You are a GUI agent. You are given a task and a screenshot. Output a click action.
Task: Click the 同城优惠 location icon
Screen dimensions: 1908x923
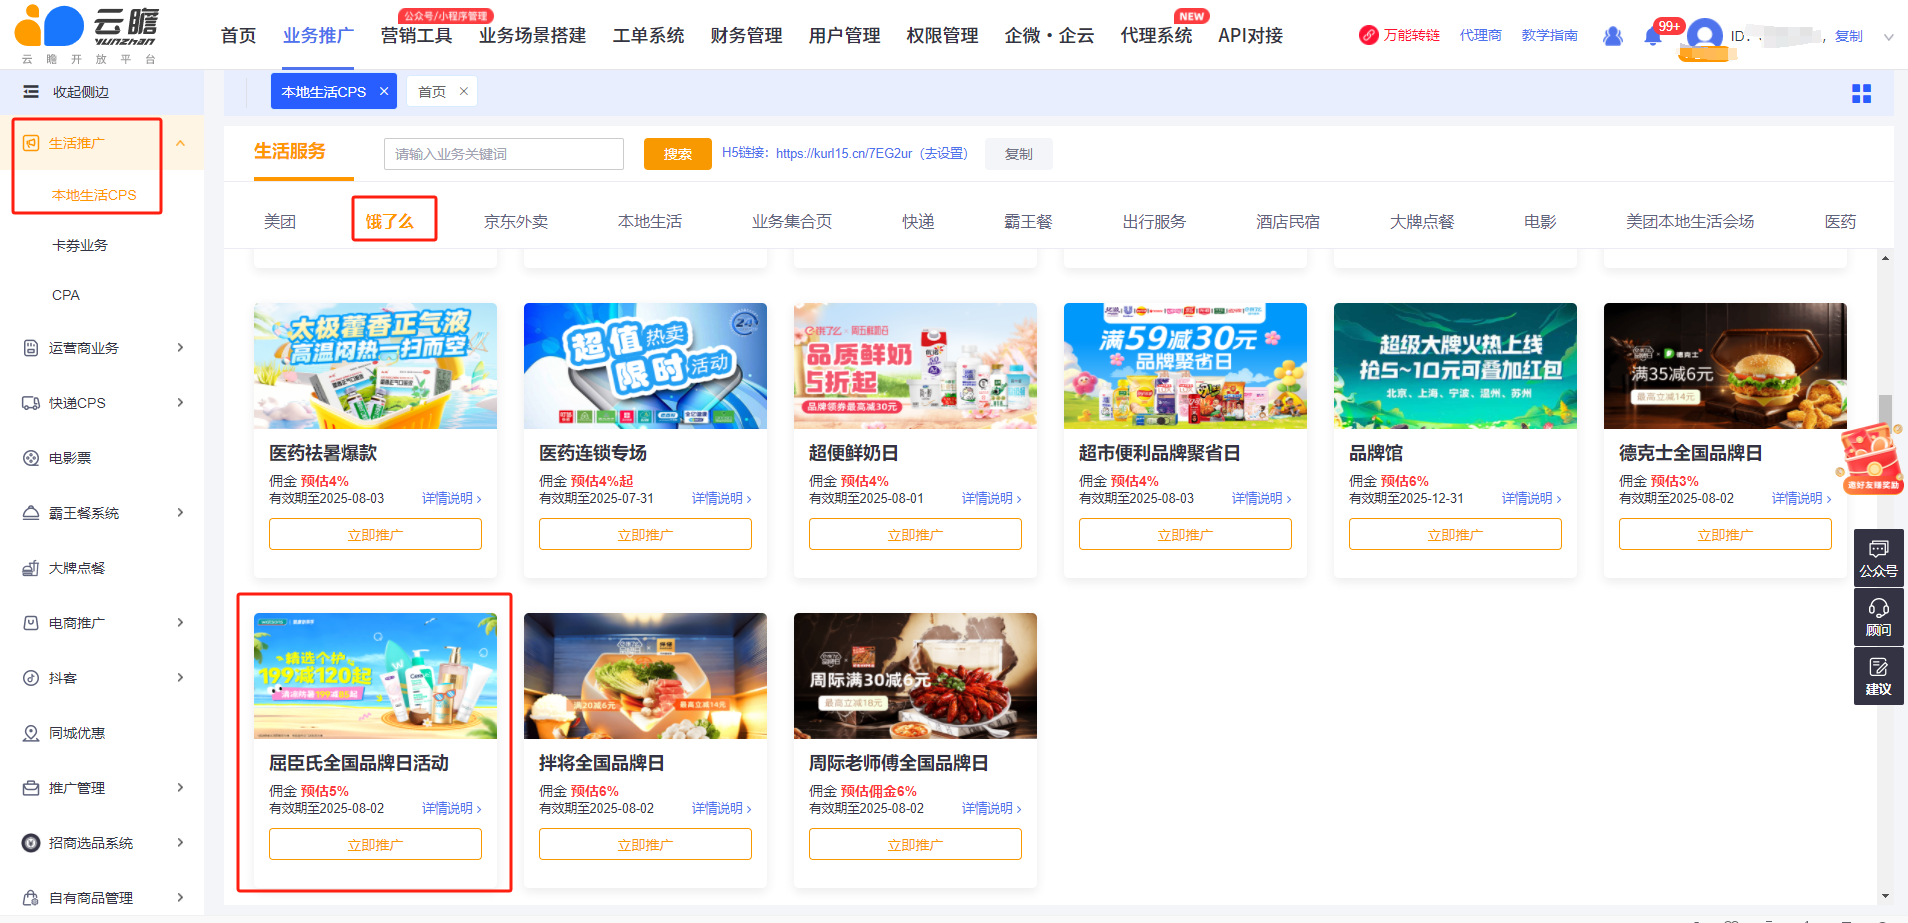pyautogui.click(x=31, y=733)
